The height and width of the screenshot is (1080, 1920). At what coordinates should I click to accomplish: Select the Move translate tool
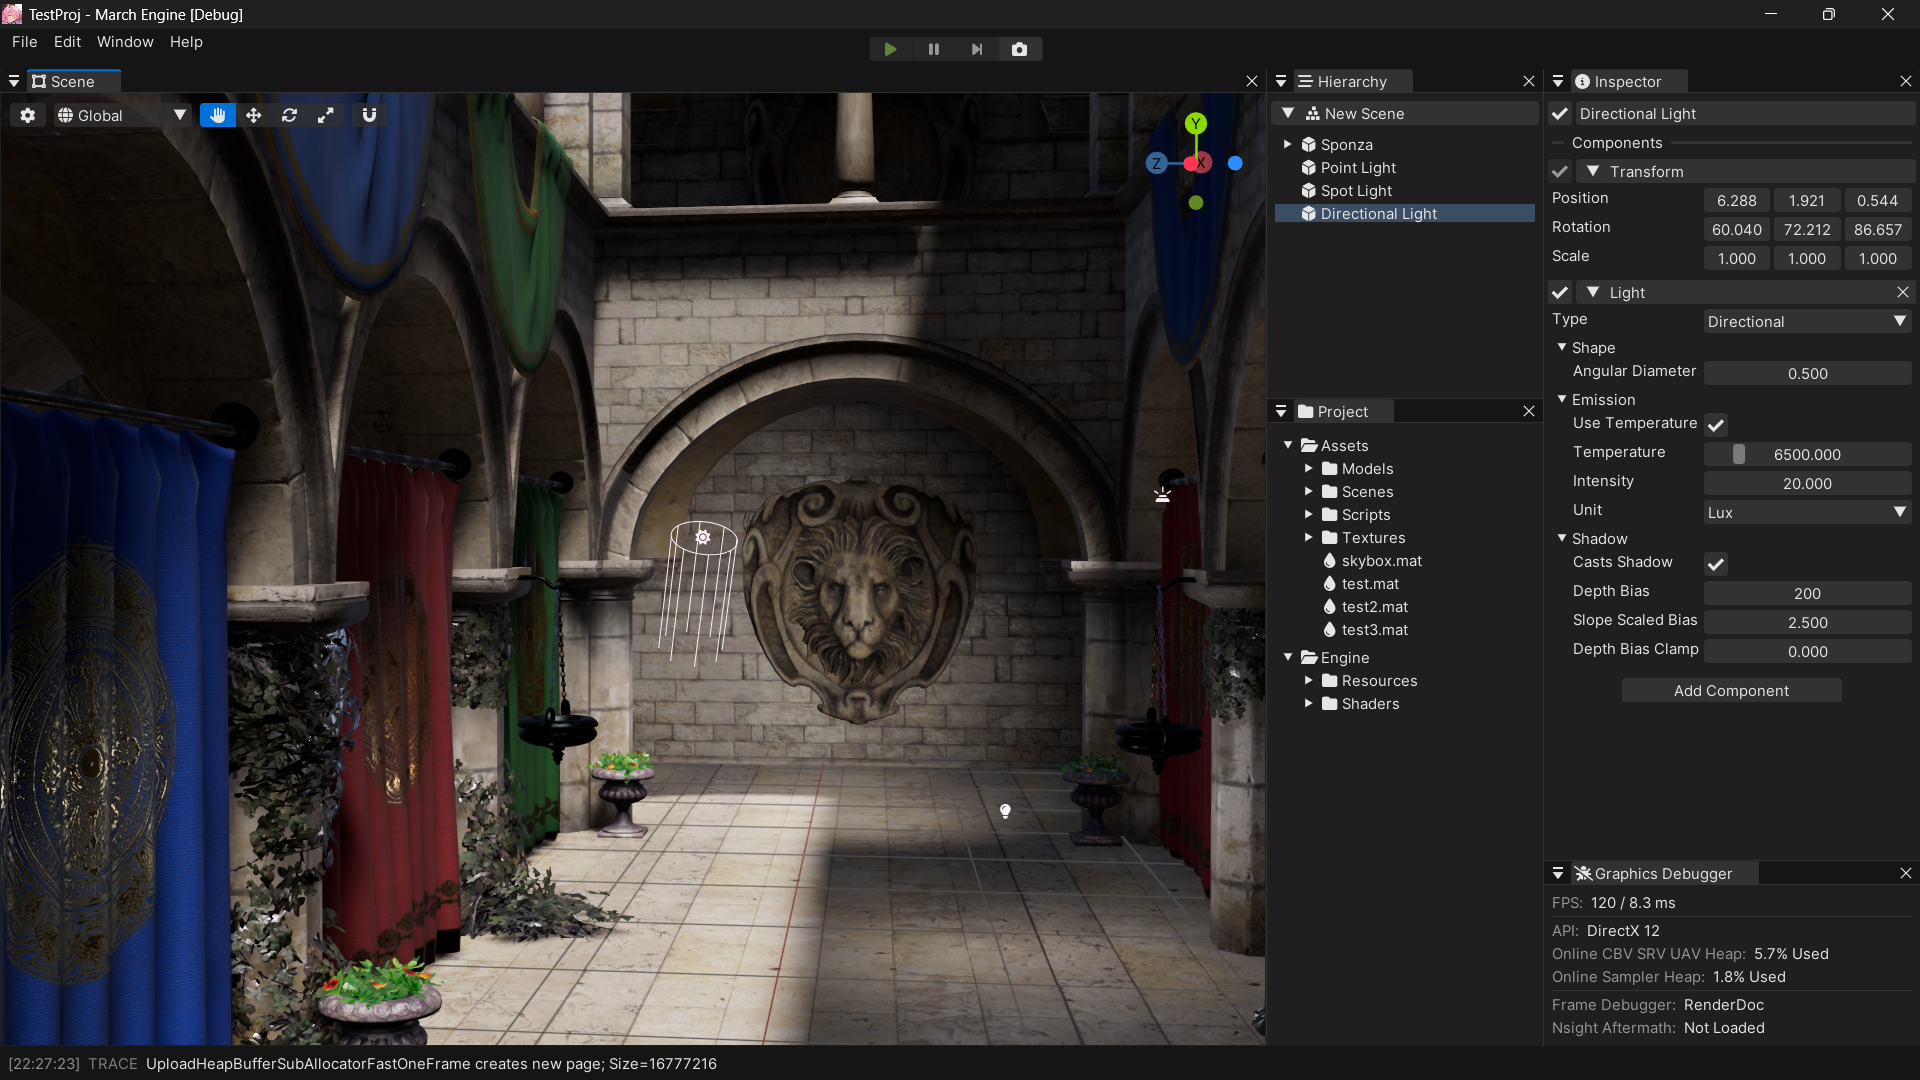click(x=254, y=115)
